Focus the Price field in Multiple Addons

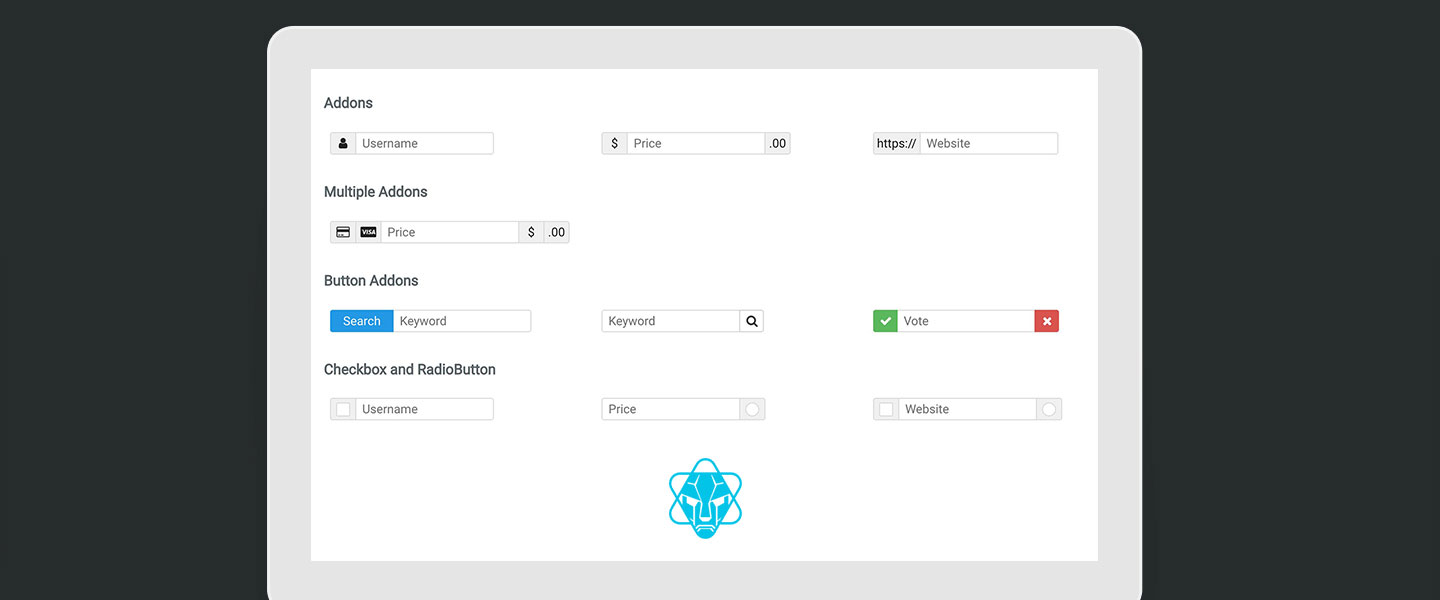450,232
